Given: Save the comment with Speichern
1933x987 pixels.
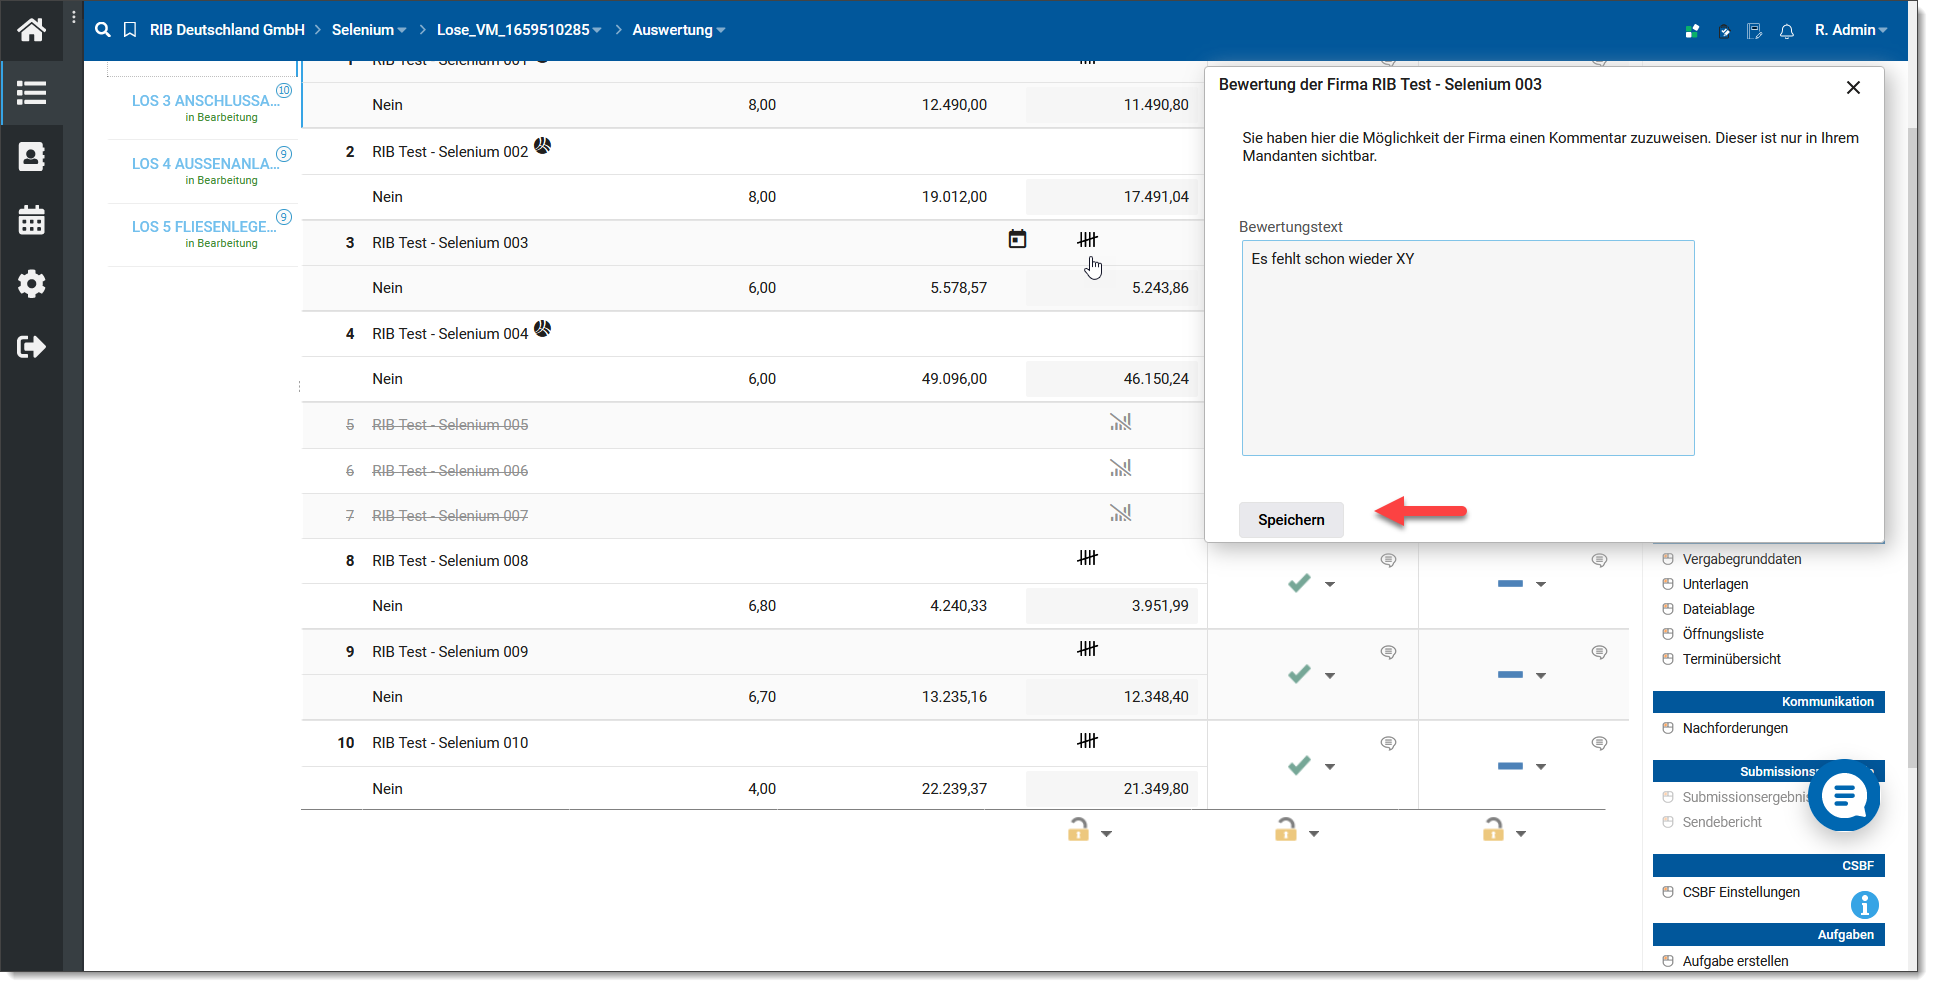Looking at the screenshot, I should click(x=1291, y=520).
